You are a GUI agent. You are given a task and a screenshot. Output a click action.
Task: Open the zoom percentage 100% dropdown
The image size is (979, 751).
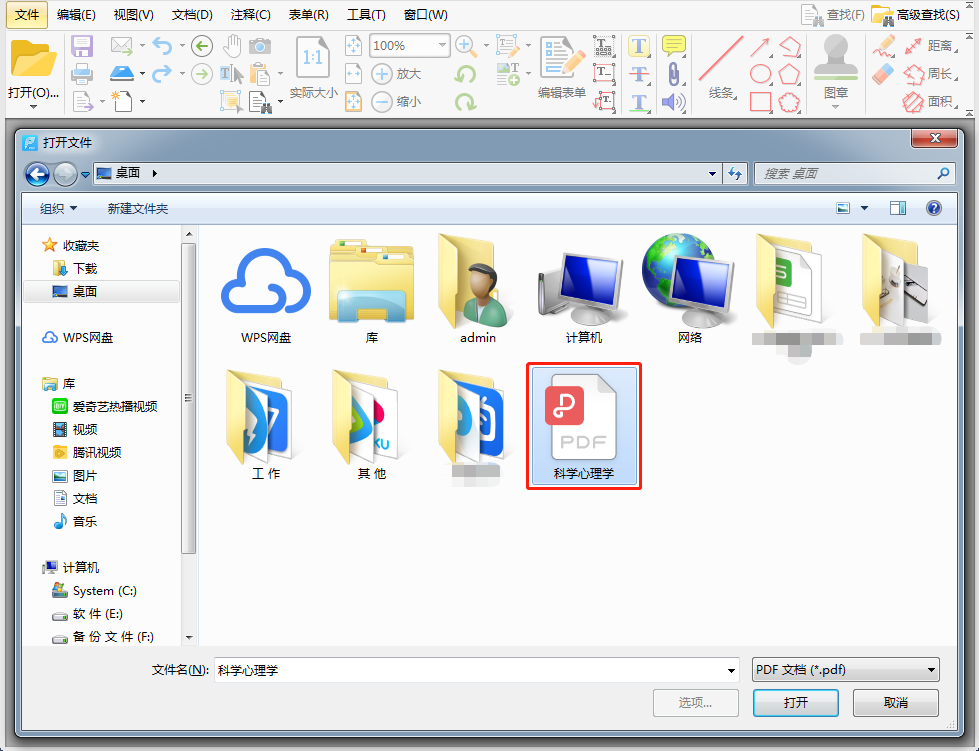click(x=442, y=45)
